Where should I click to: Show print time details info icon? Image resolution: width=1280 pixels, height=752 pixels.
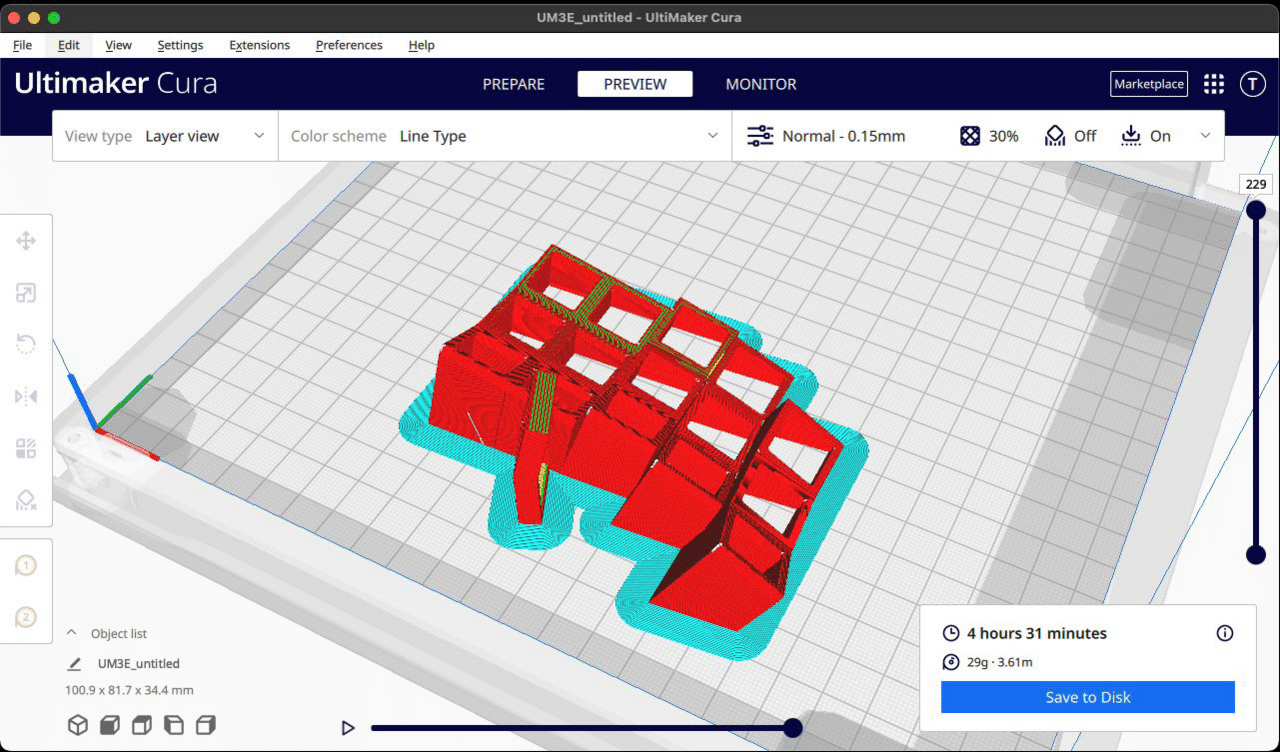click(1225, 633)
